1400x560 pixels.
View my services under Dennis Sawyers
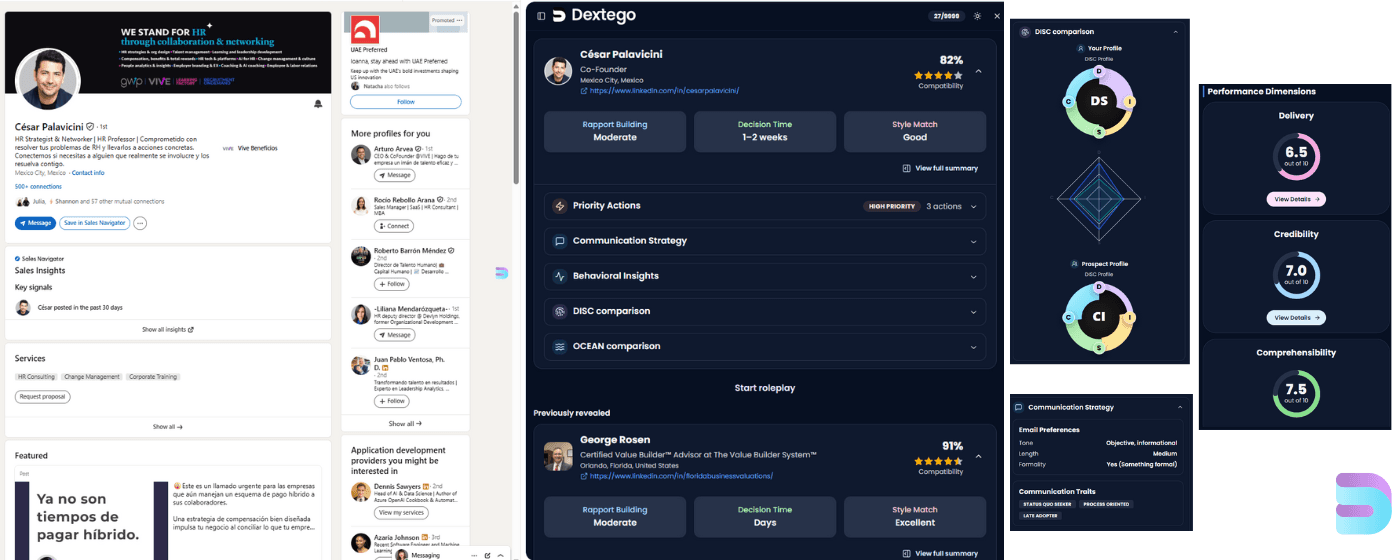(x=401, y=512)
